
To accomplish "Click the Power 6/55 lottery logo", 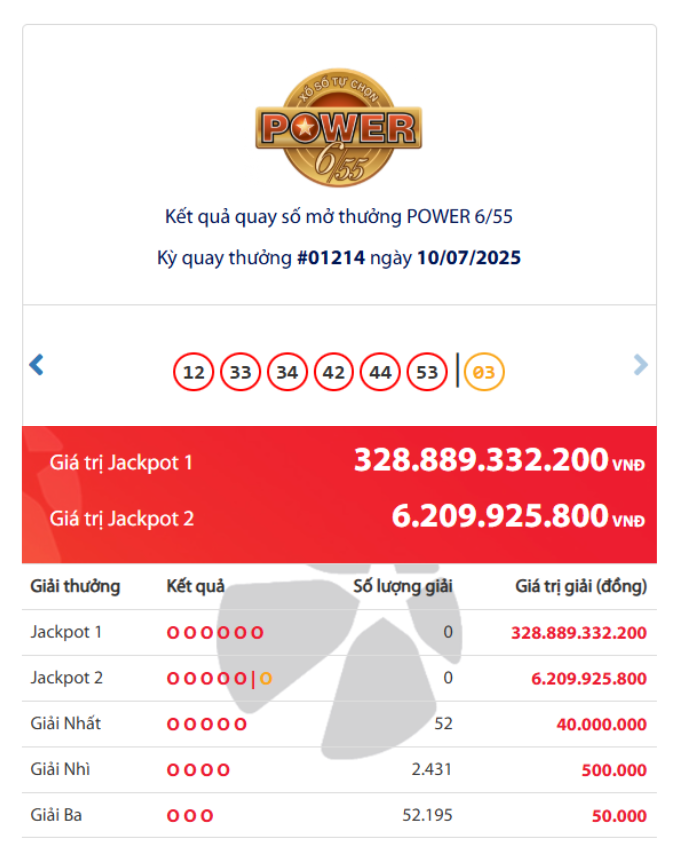I will [x=339, y=128].
